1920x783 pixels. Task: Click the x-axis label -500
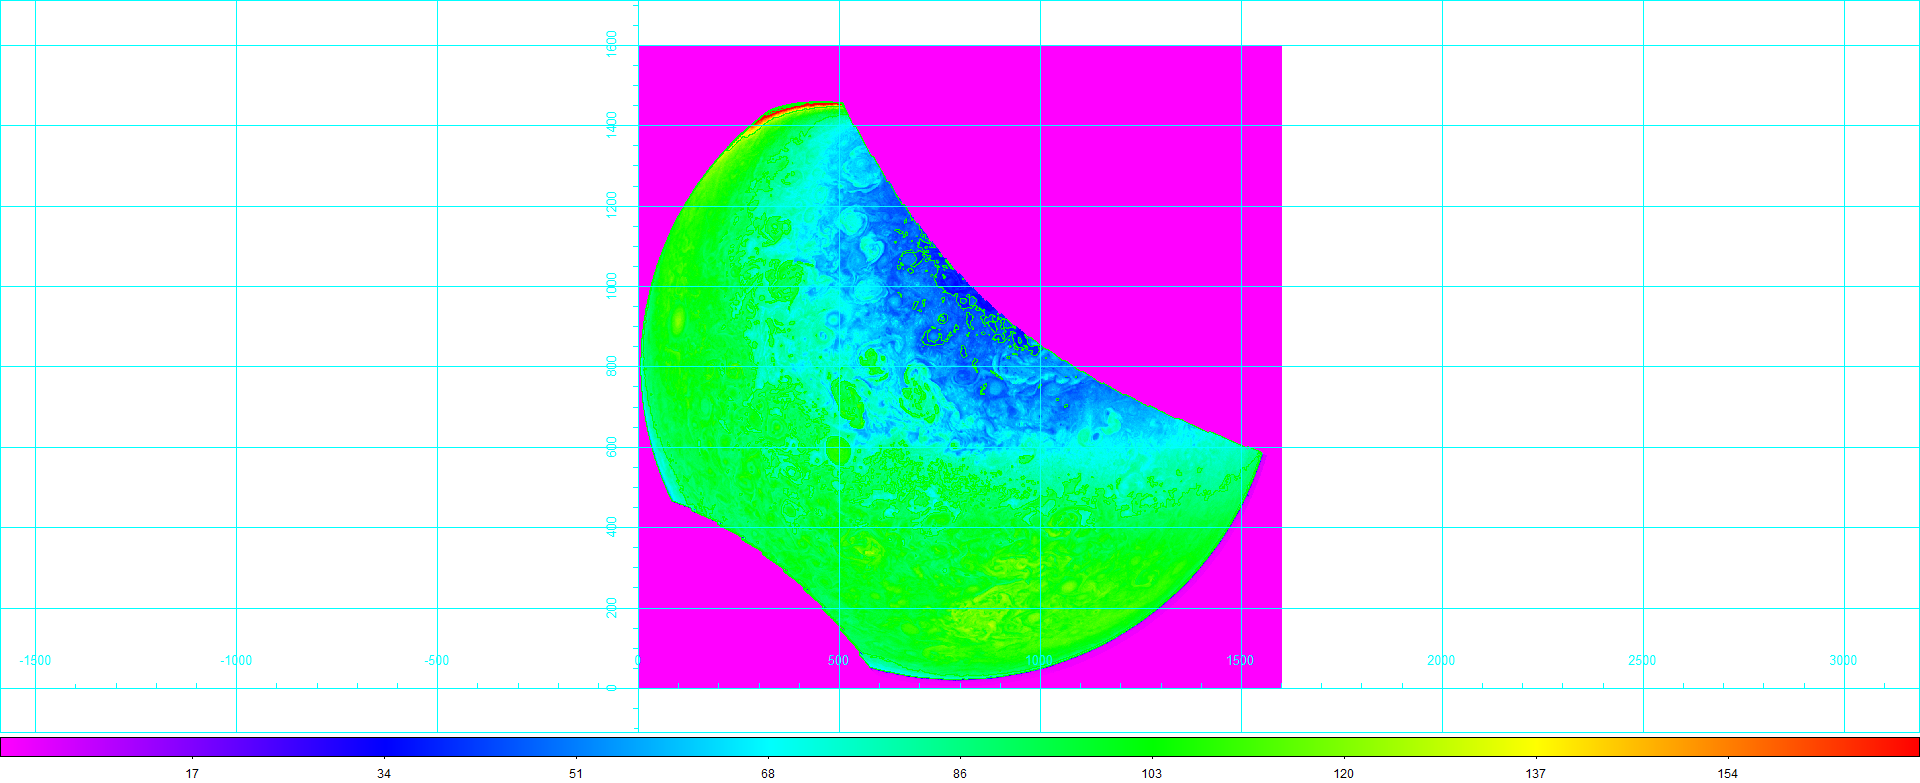pyautogui.click(x=437, y=661)
